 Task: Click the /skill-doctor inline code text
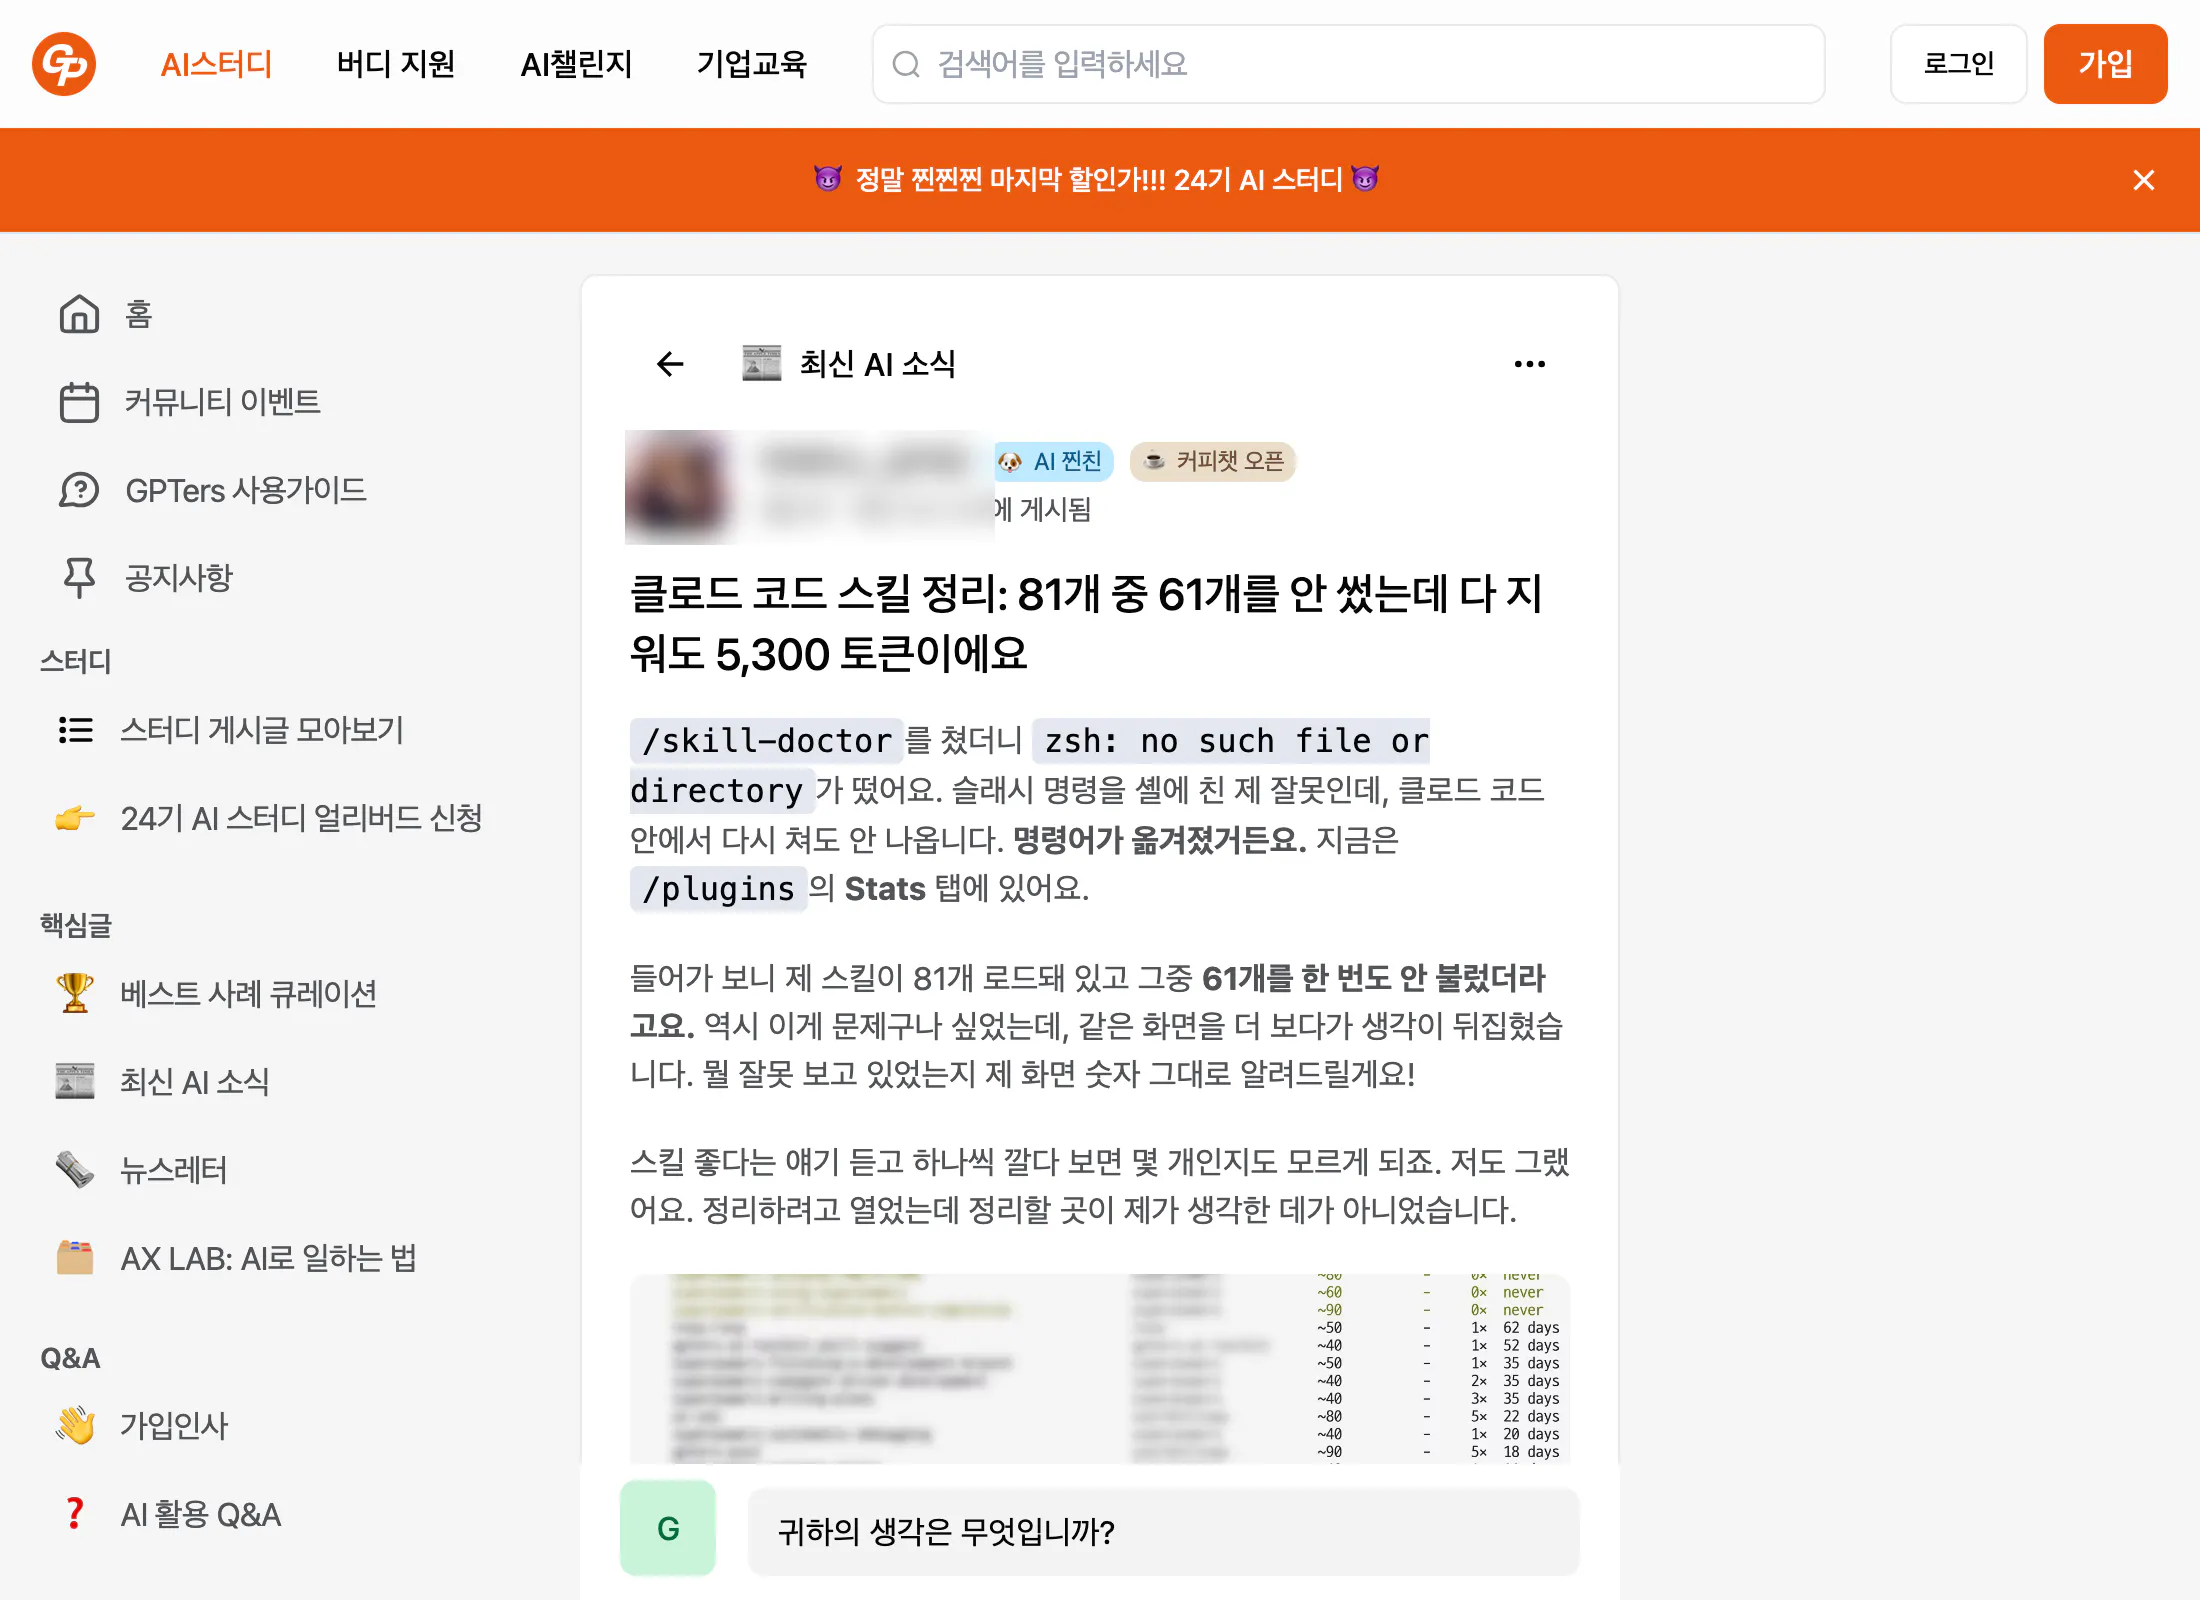[x=767, y=741]
